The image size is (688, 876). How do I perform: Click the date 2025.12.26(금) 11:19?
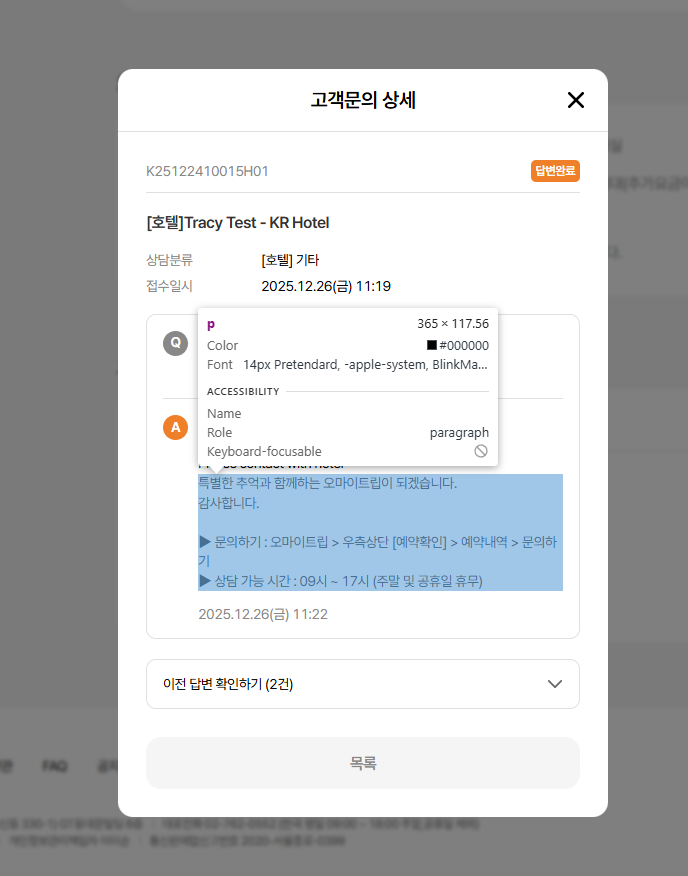[326, 286]
